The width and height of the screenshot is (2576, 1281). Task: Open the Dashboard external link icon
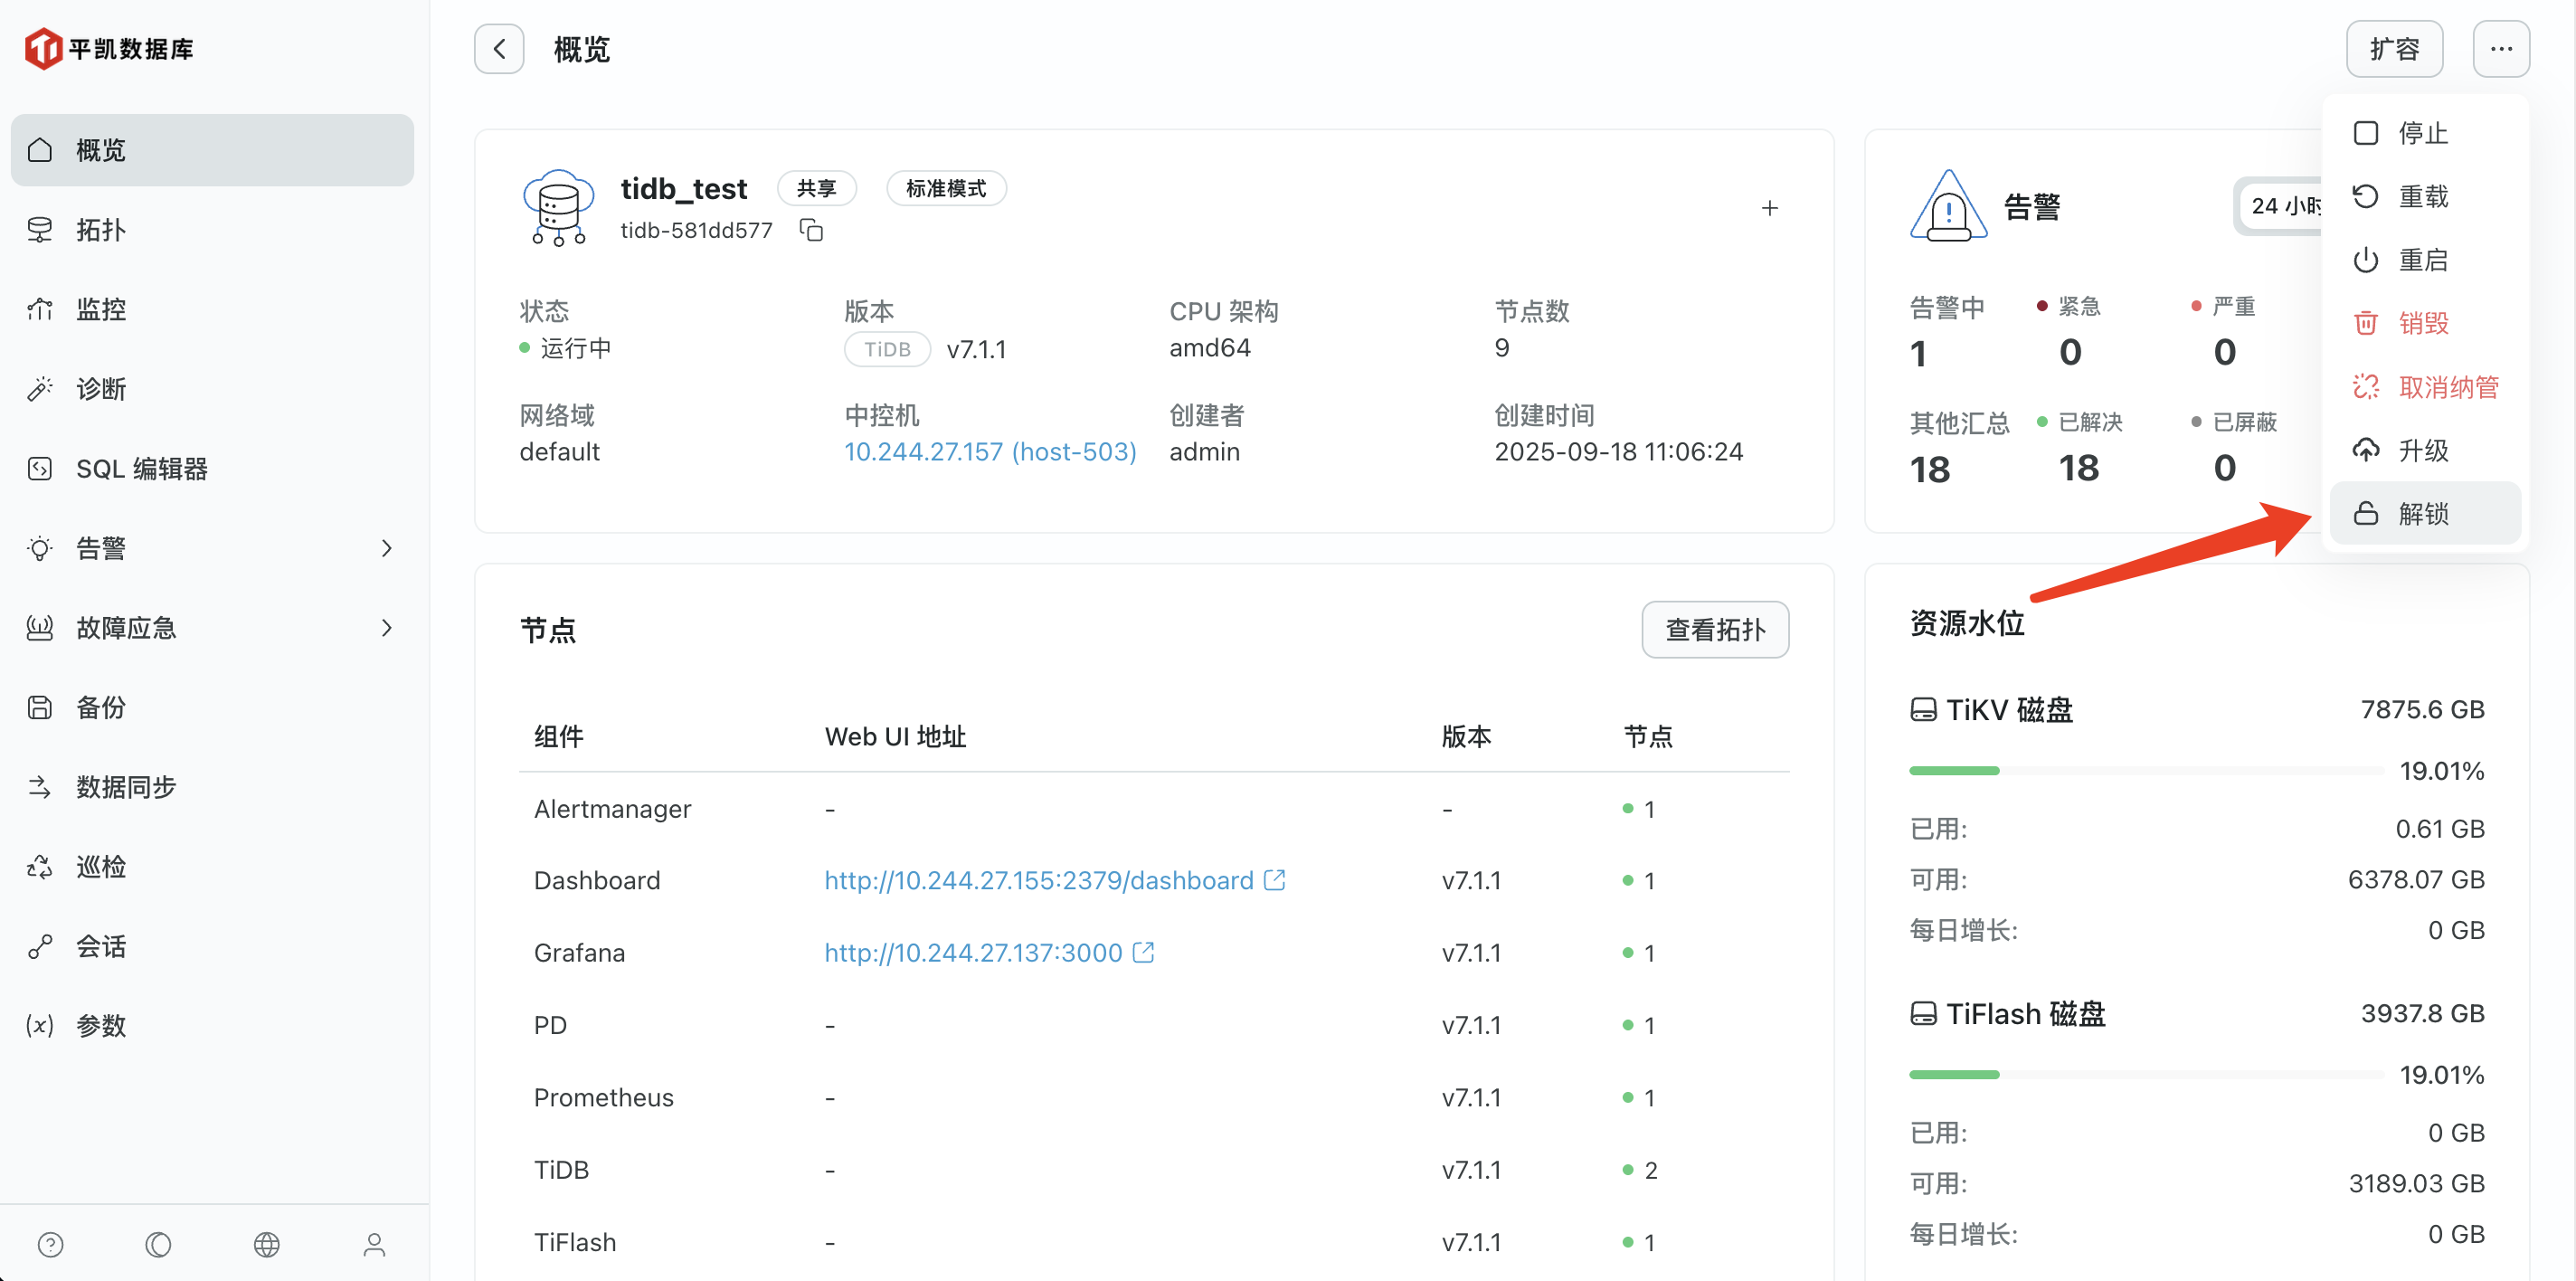[1274, 880]
